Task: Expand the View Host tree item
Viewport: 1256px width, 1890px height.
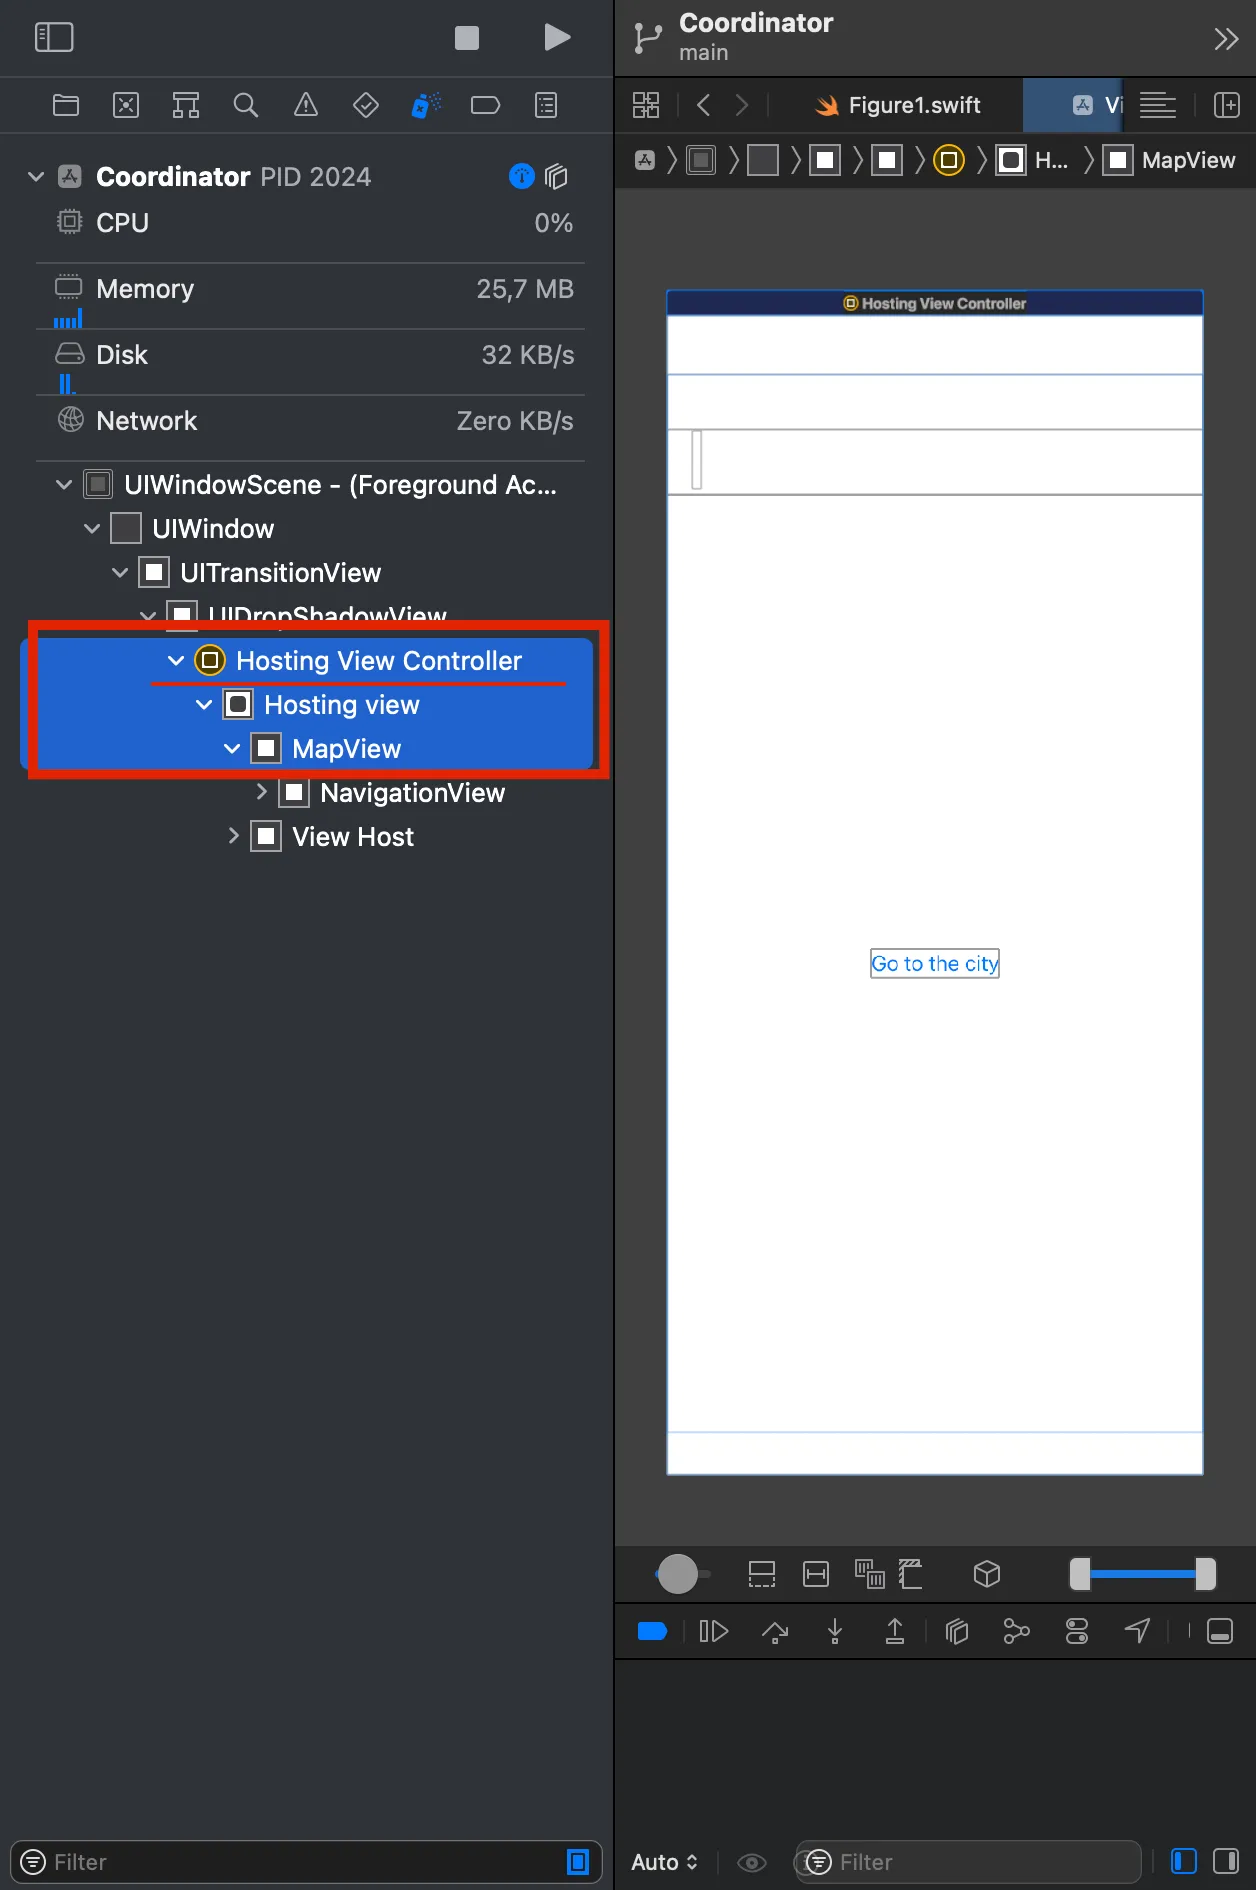Action: (233, 836)
